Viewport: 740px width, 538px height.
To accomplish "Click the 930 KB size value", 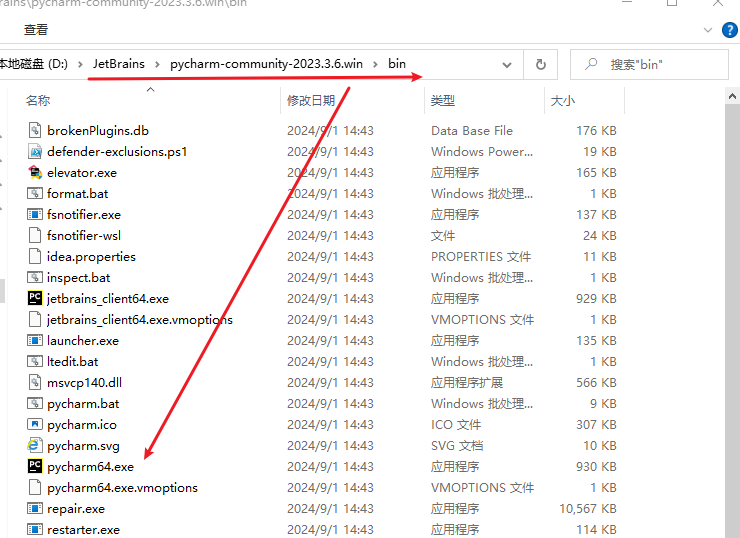I will coord(596,467).
